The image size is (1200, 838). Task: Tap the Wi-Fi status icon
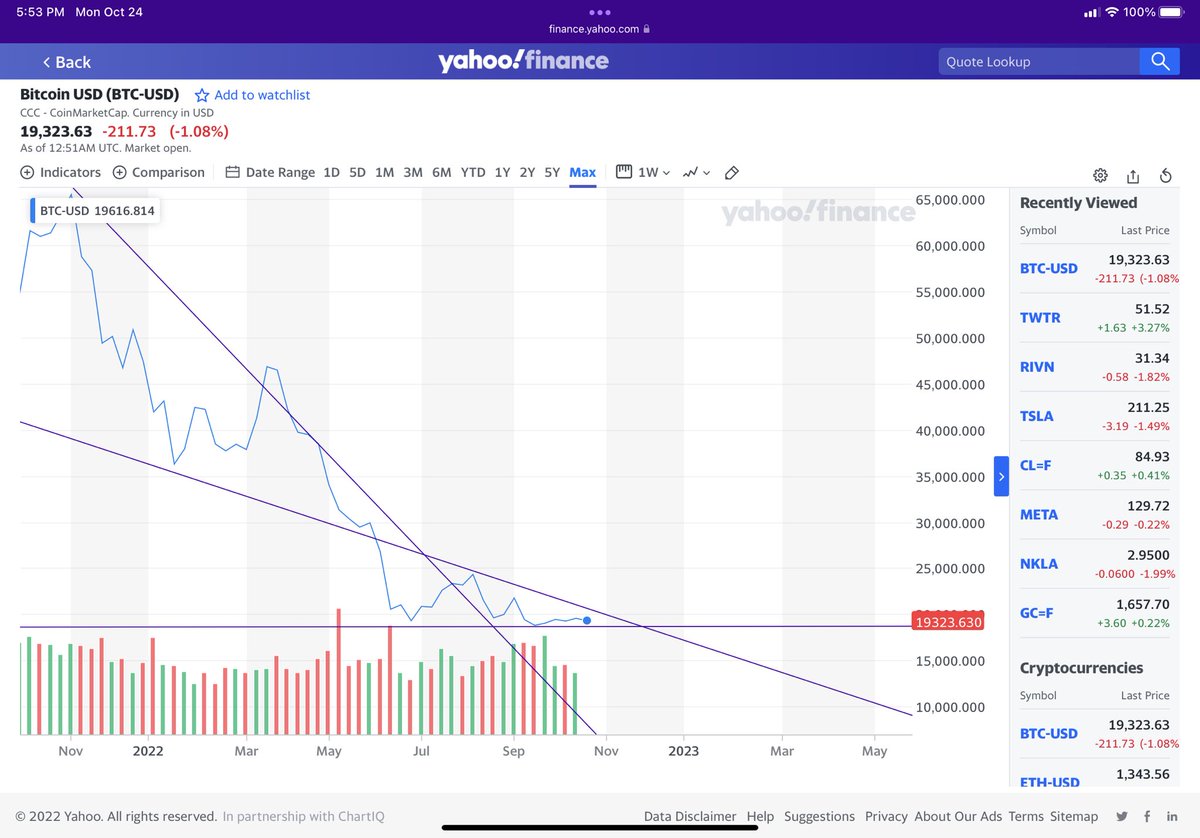pyautogui.click(x=1111, y=12)
